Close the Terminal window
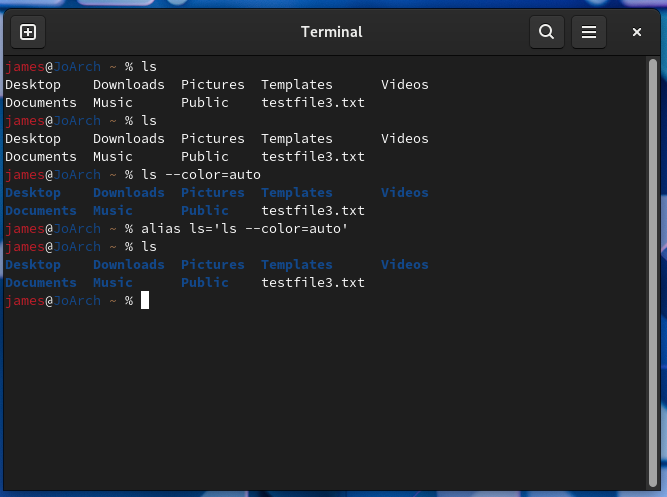 (637, 32)
